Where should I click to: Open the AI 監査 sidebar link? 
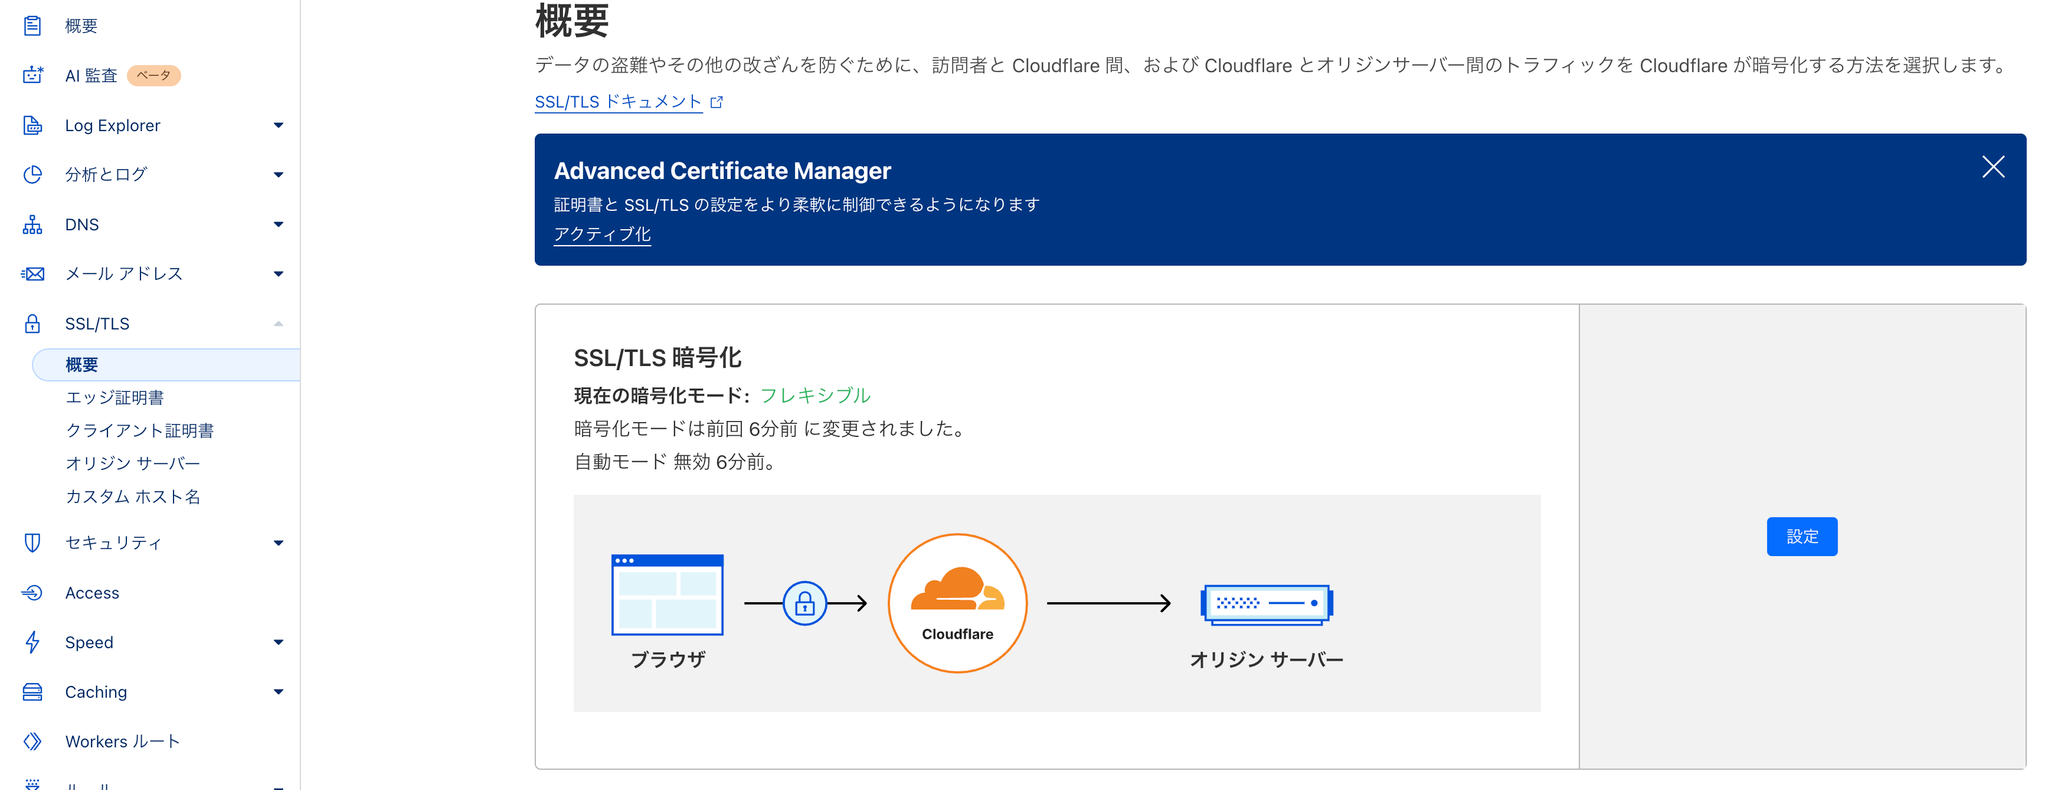coord(91,76)
